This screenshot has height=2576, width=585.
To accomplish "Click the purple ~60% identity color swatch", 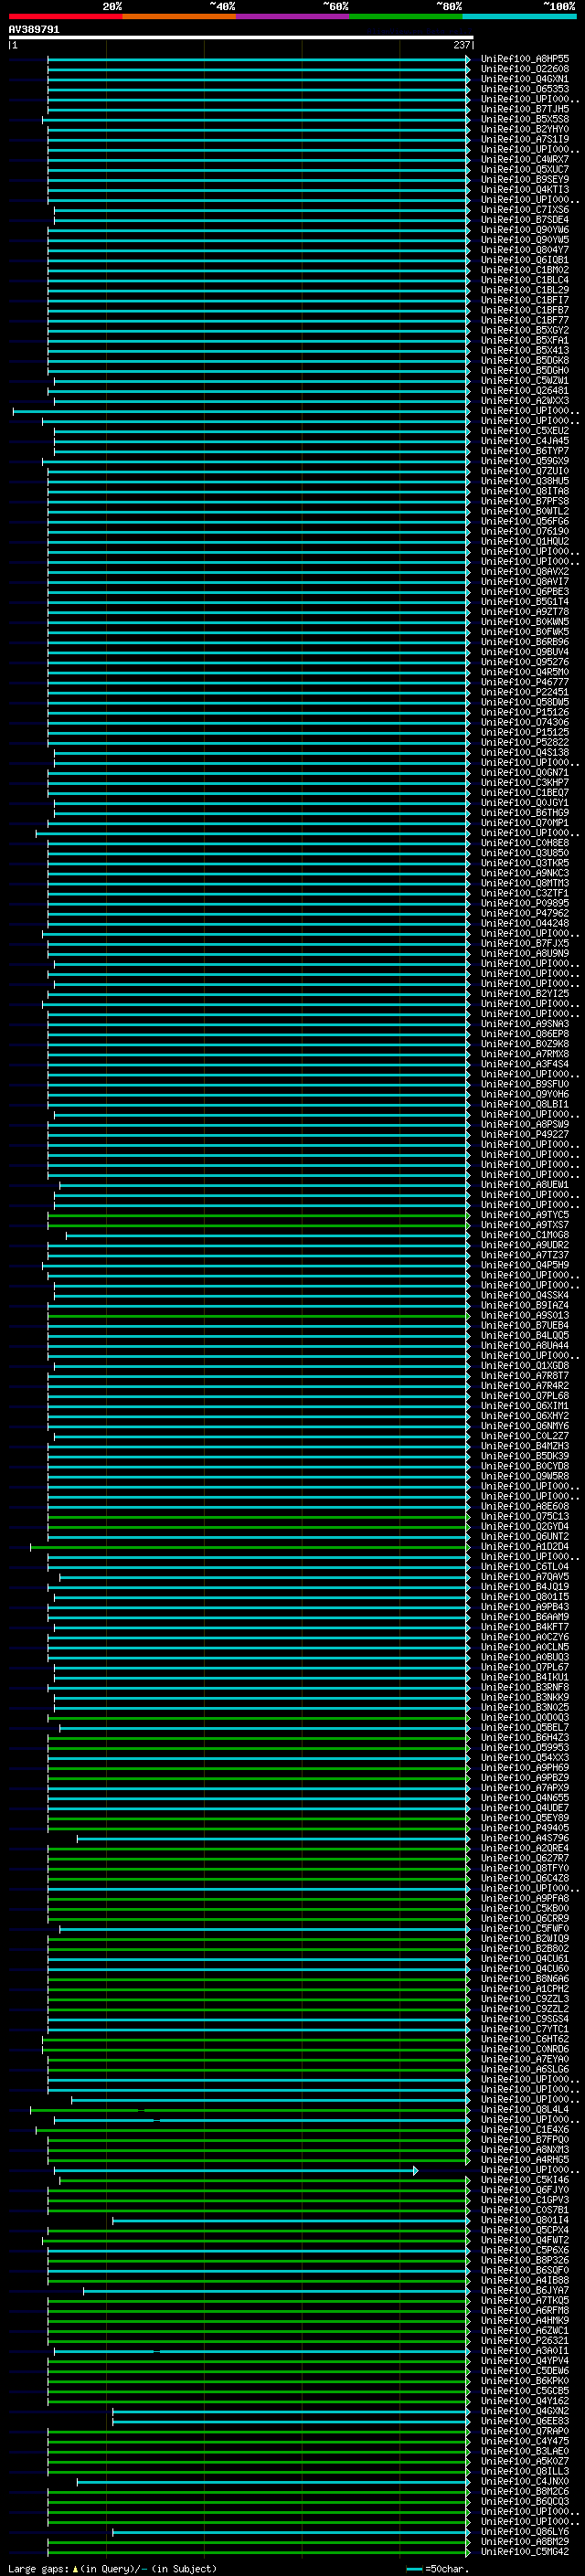I will pyautogui.click(x=293, y=16).
